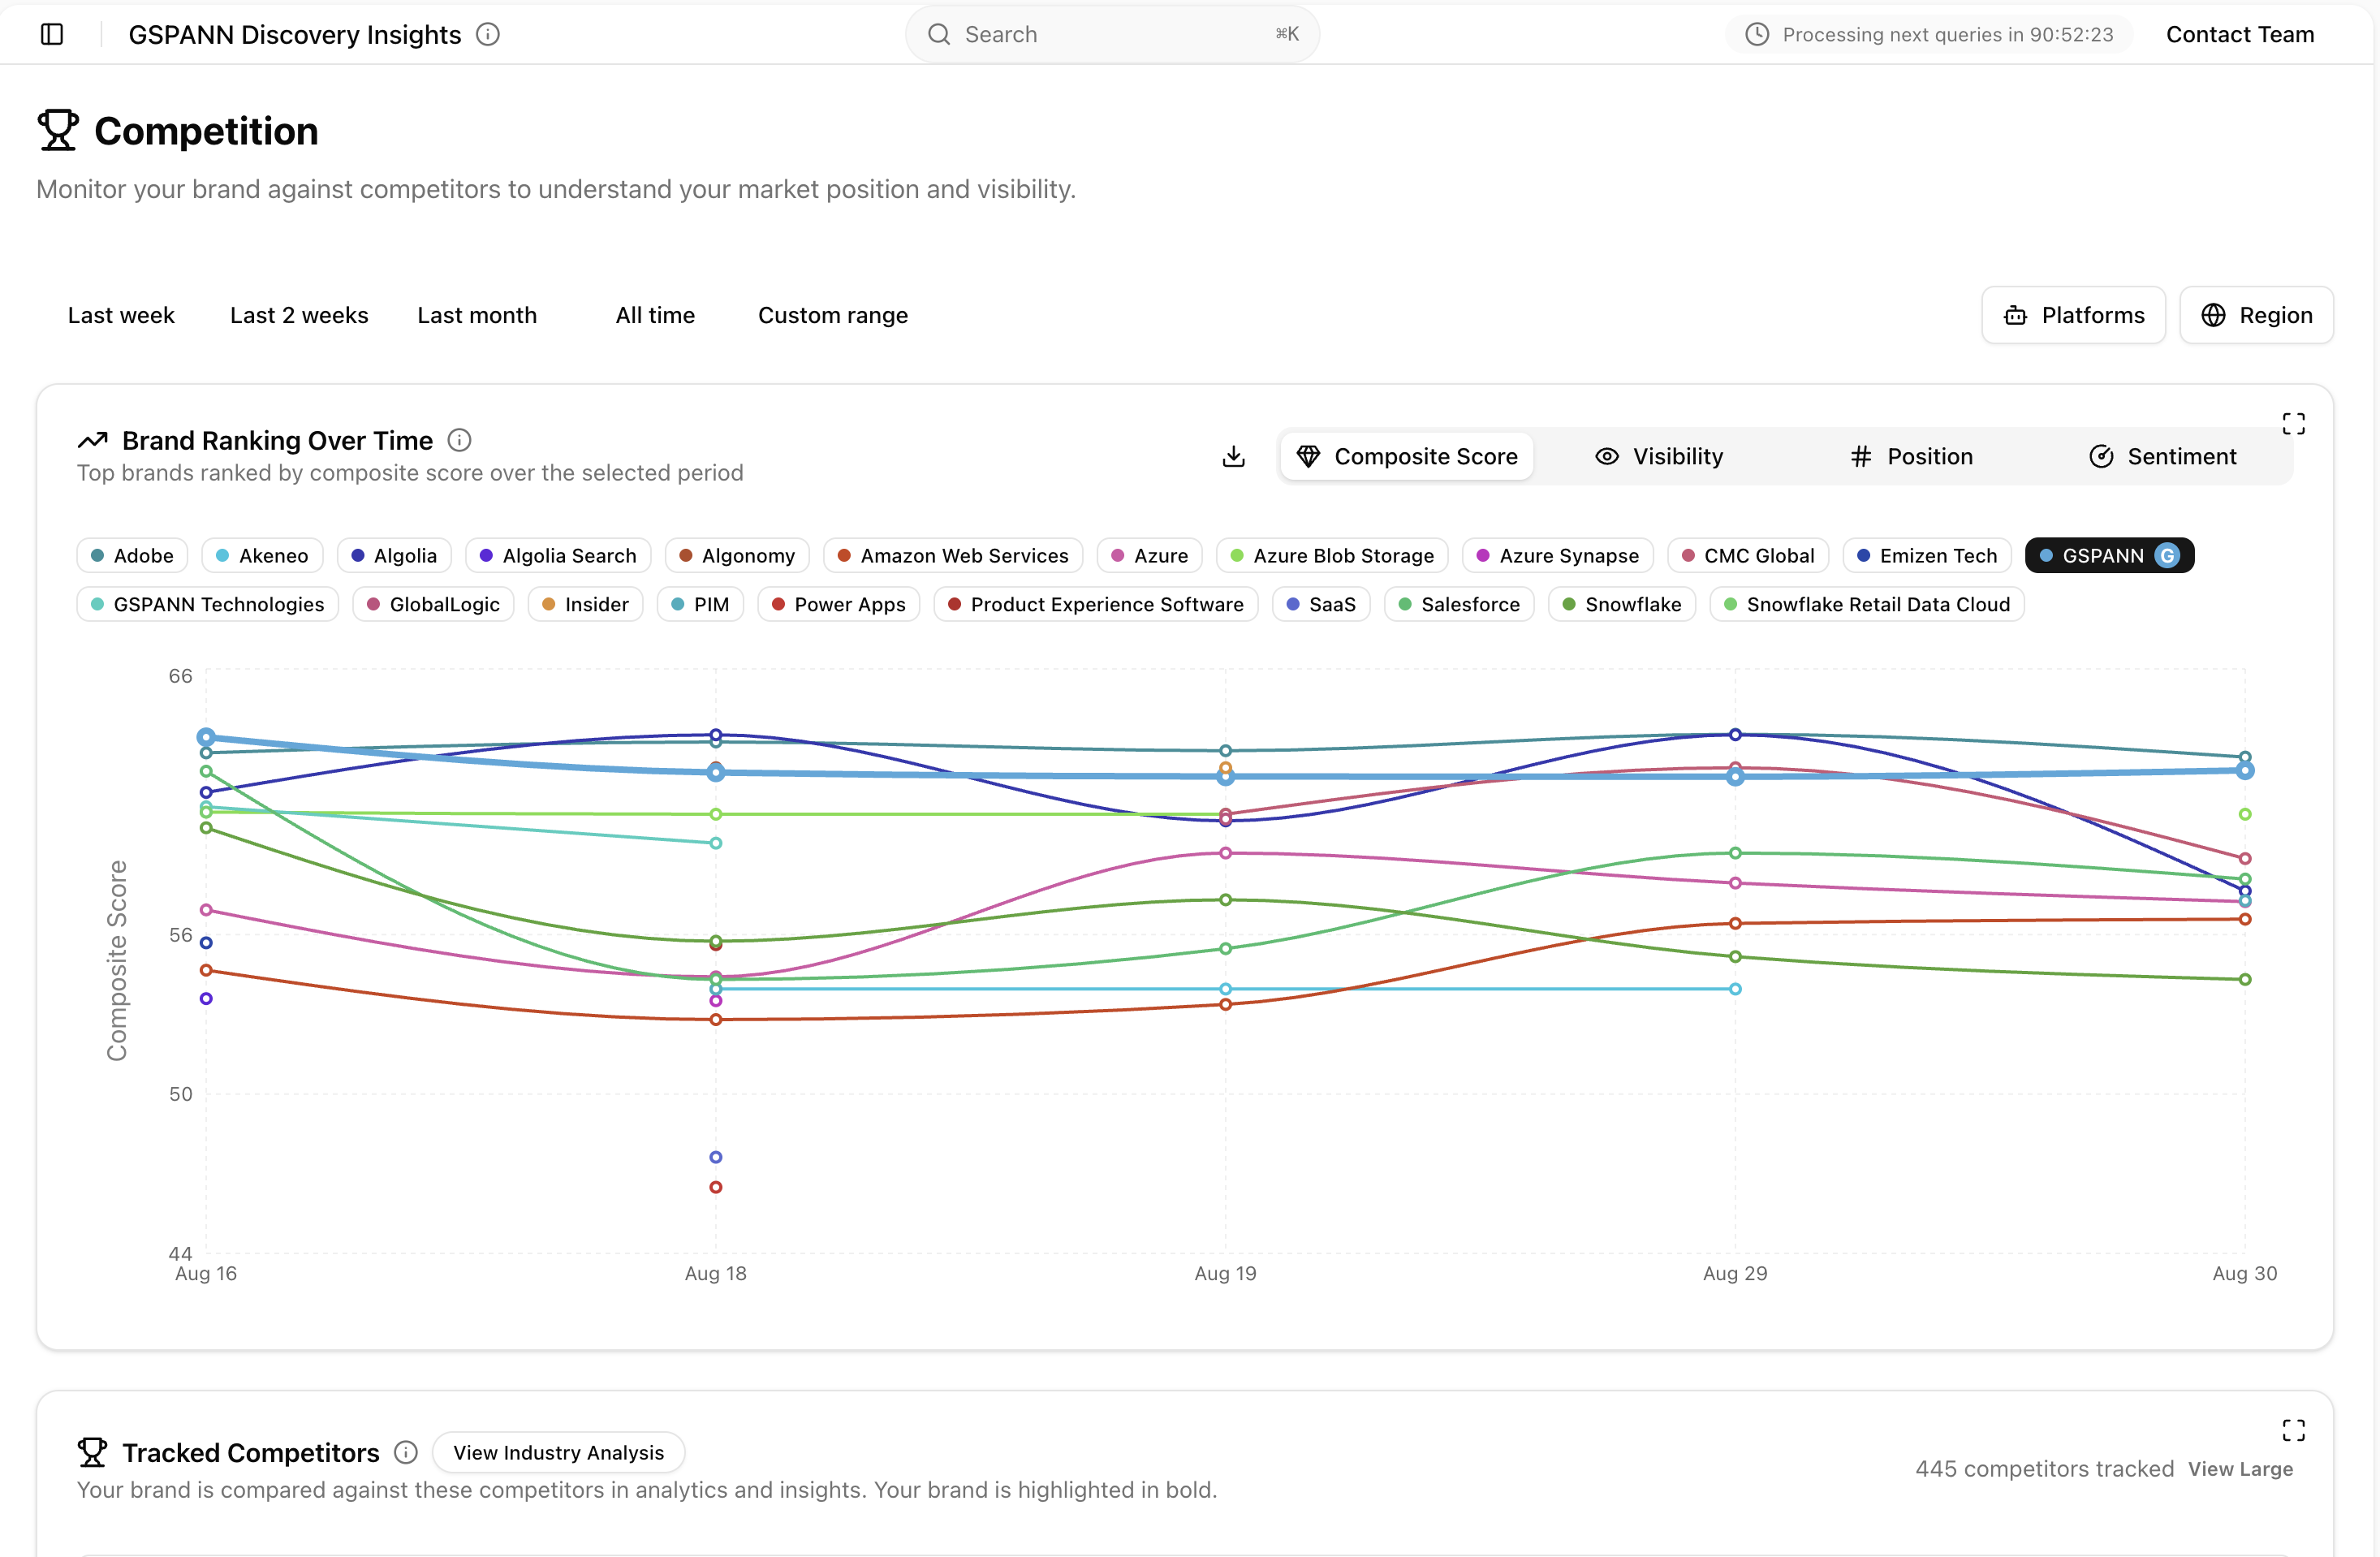Click GSPANN data point at Aug 16

(x=206, y=737)
